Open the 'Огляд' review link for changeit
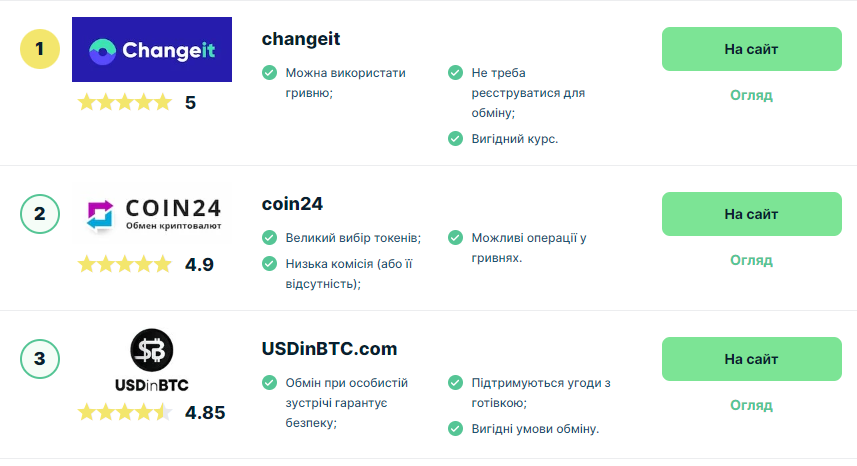 coord(751,95)
